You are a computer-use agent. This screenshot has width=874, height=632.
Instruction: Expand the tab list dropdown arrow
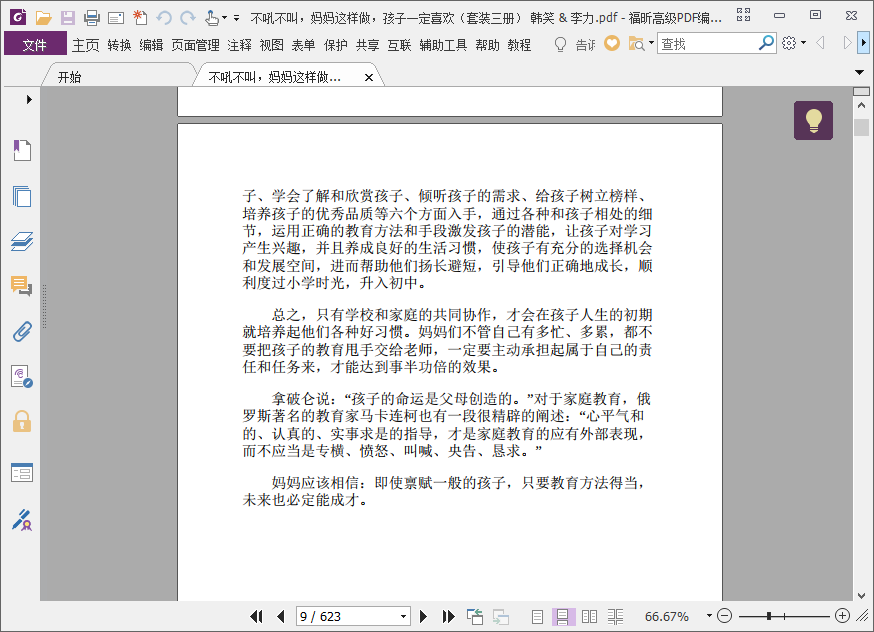click(859, 72)
